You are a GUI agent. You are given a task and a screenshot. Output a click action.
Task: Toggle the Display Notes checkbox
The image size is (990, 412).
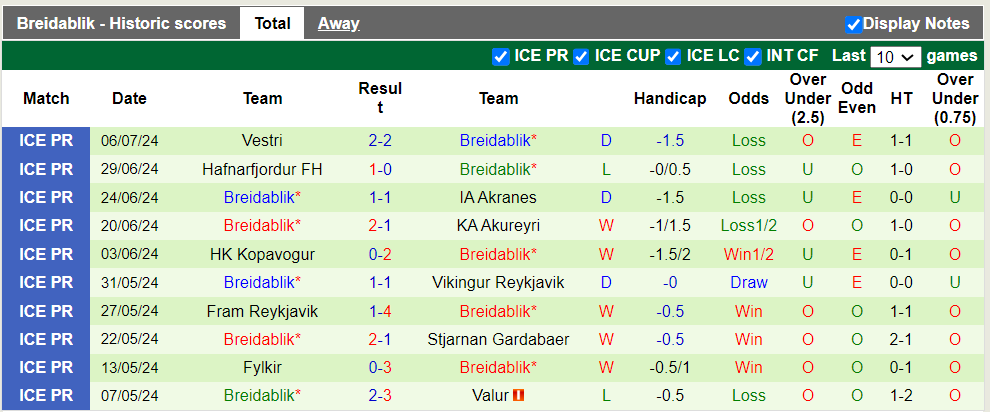(x=853, y=24)
